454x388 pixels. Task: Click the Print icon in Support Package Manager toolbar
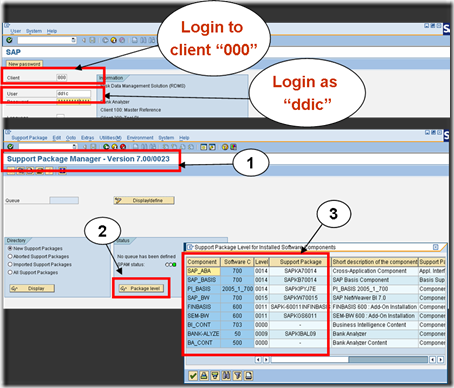(135, 147)
